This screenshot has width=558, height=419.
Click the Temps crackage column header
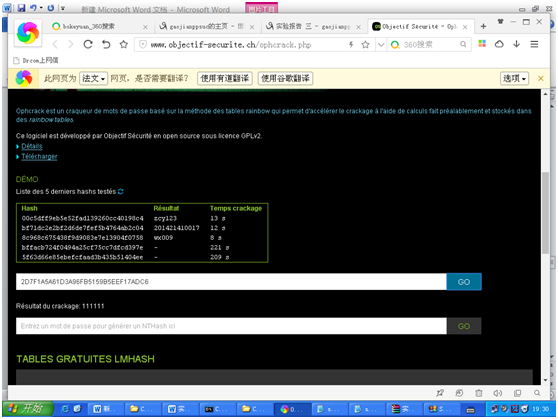[x=236, y=208]
